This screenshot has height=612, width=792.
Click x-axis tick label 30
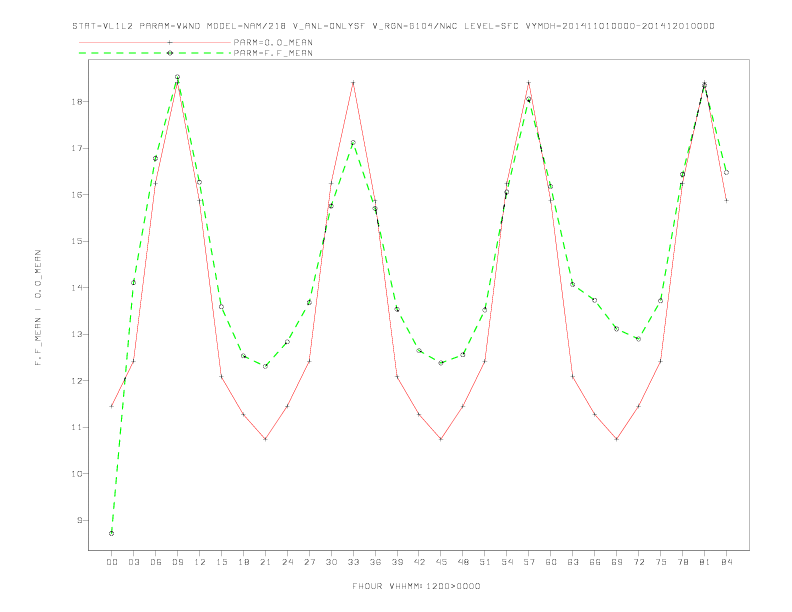331,562
